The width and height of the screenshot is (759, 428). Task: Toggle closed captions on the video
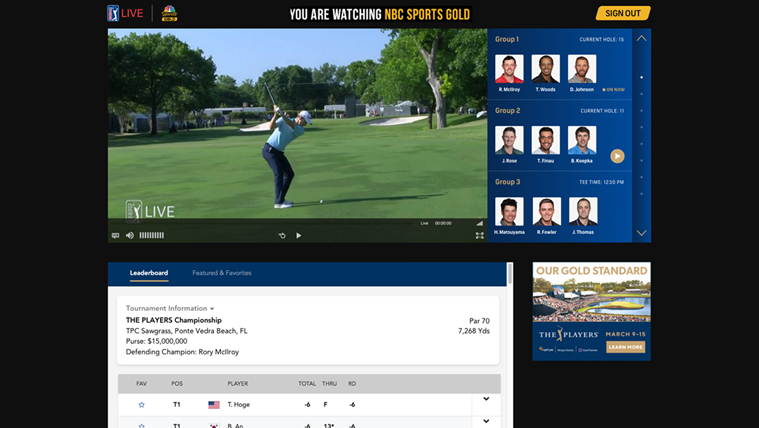(x=116, y=235)
